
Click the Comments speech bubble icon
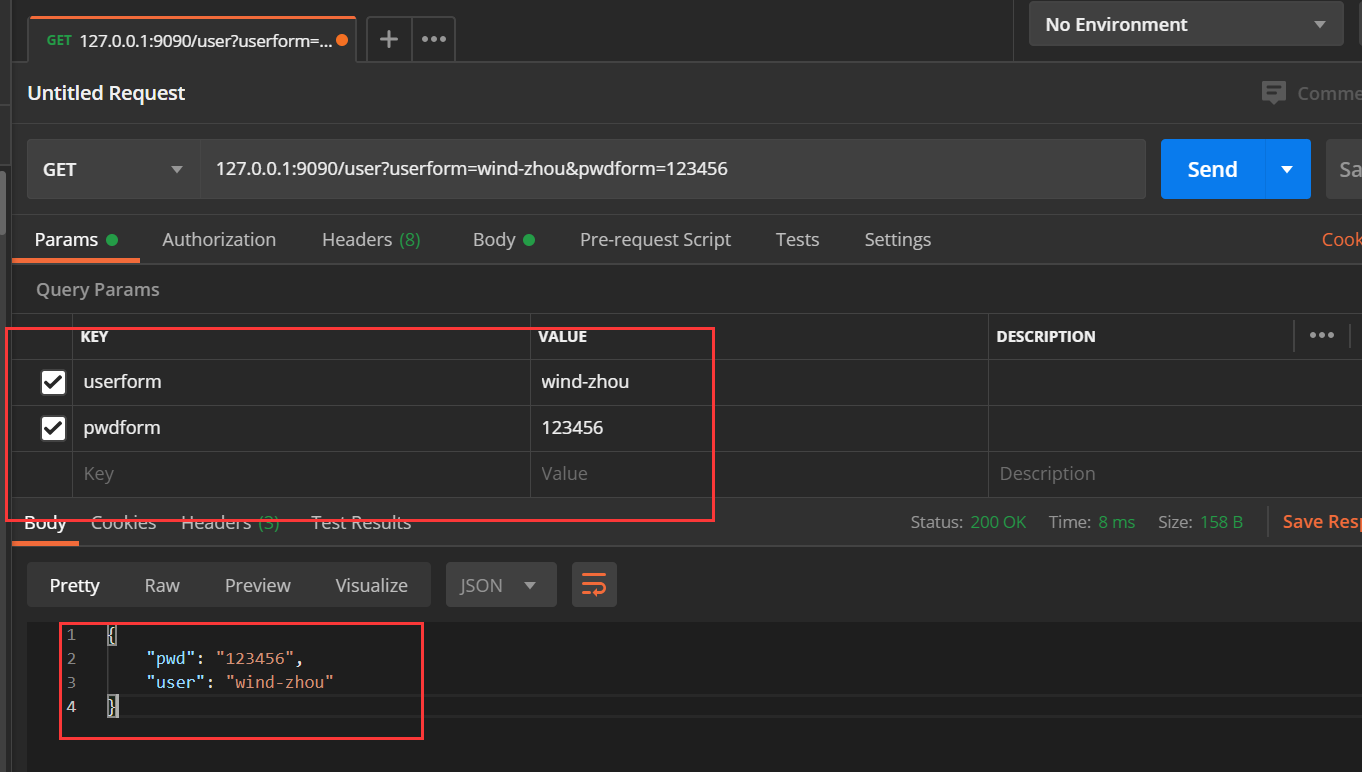1274,93
